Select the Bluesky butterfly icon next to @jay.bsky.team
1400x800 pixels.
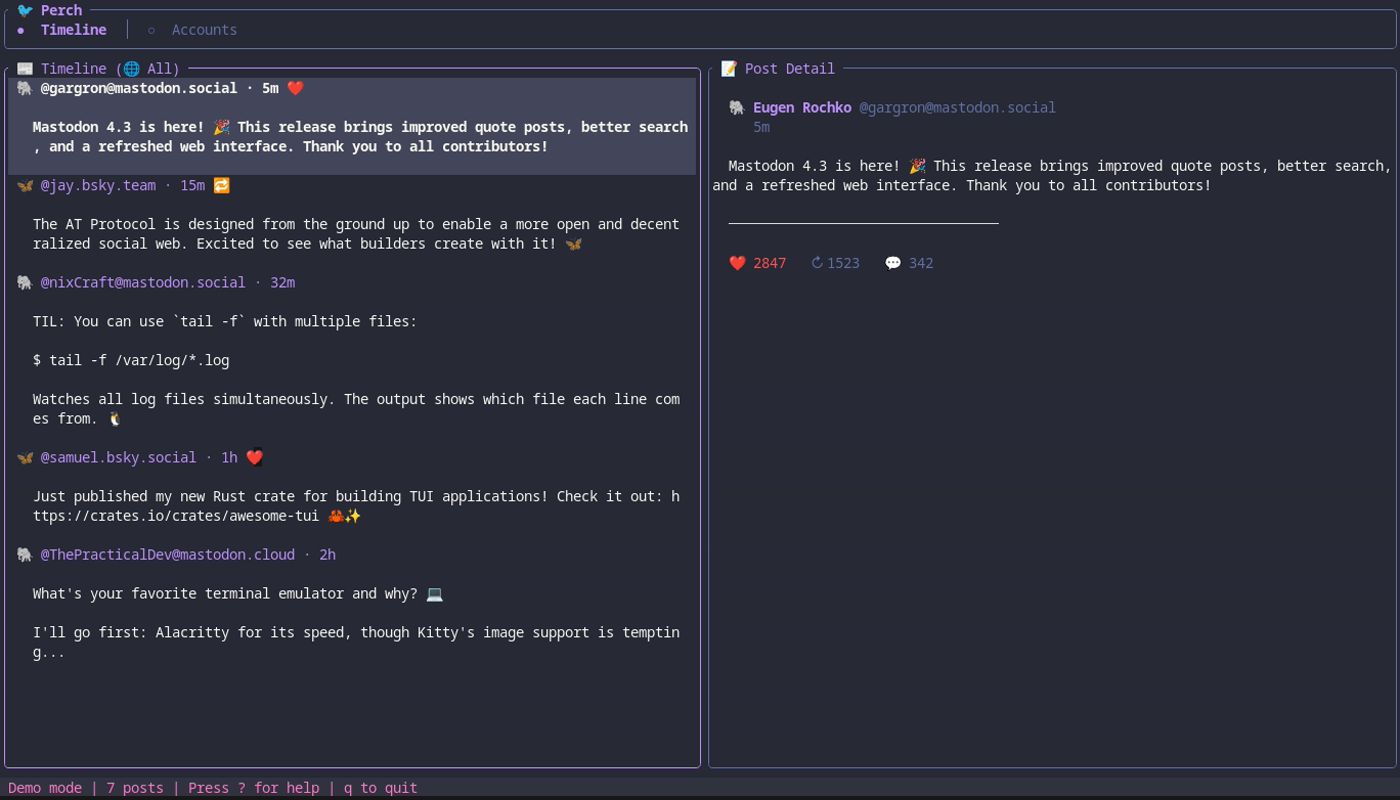24,185
